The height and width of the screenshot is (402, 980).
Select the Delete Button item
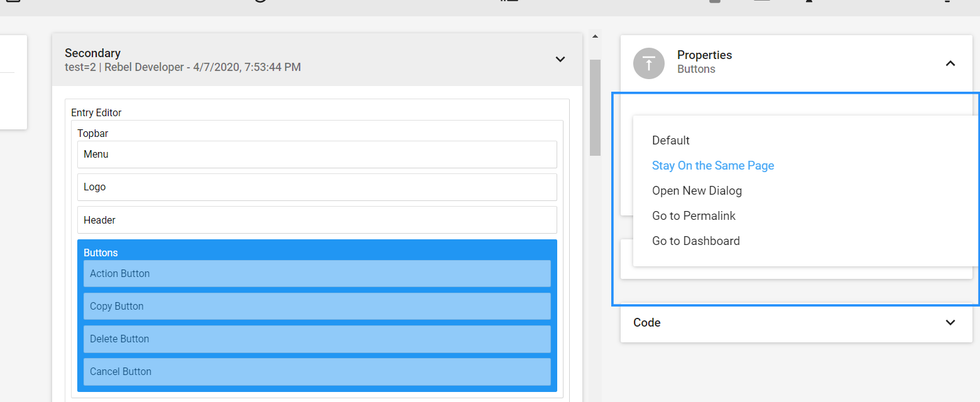pos(316,339)
